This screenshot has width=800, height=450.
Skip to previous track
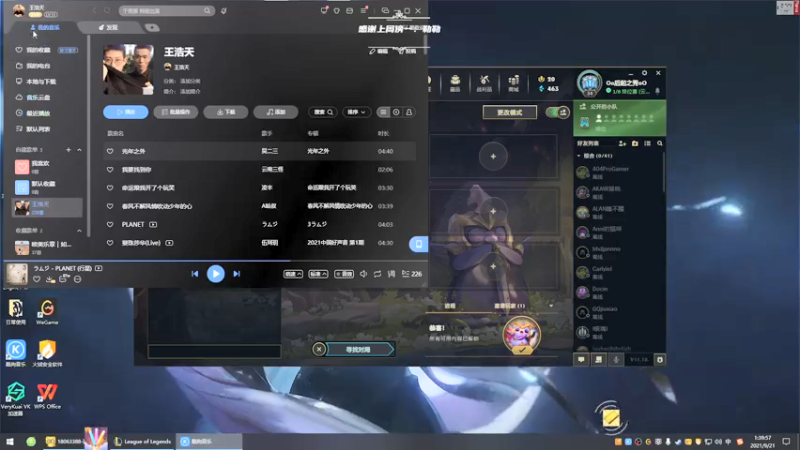pyautogui.click(x=195, y=274)
